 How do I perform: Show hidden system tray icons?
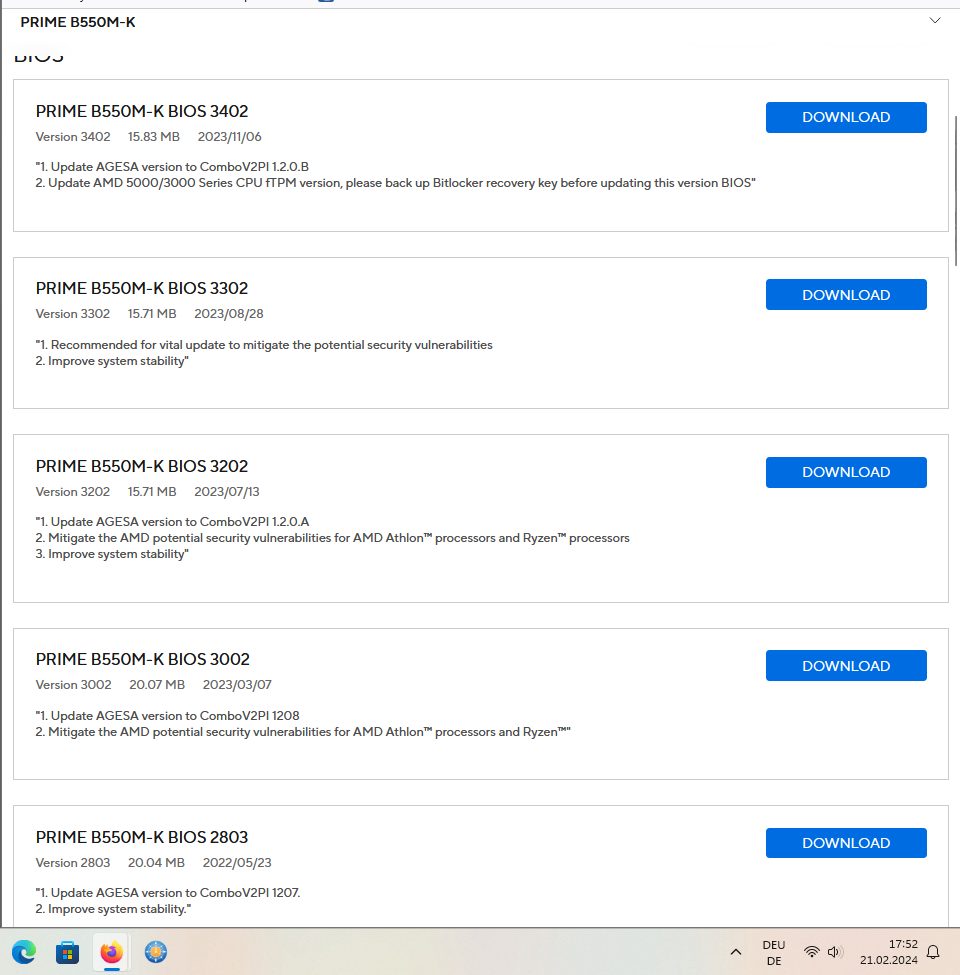click(736, 952)
